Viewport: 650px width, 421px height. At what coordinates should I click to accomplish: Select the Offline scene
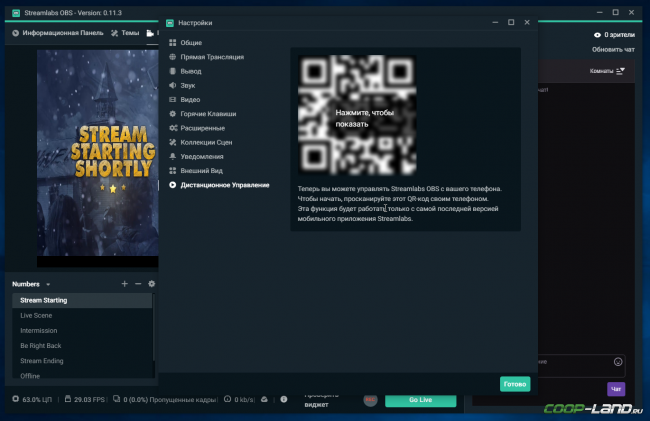[x=82, y=375]
